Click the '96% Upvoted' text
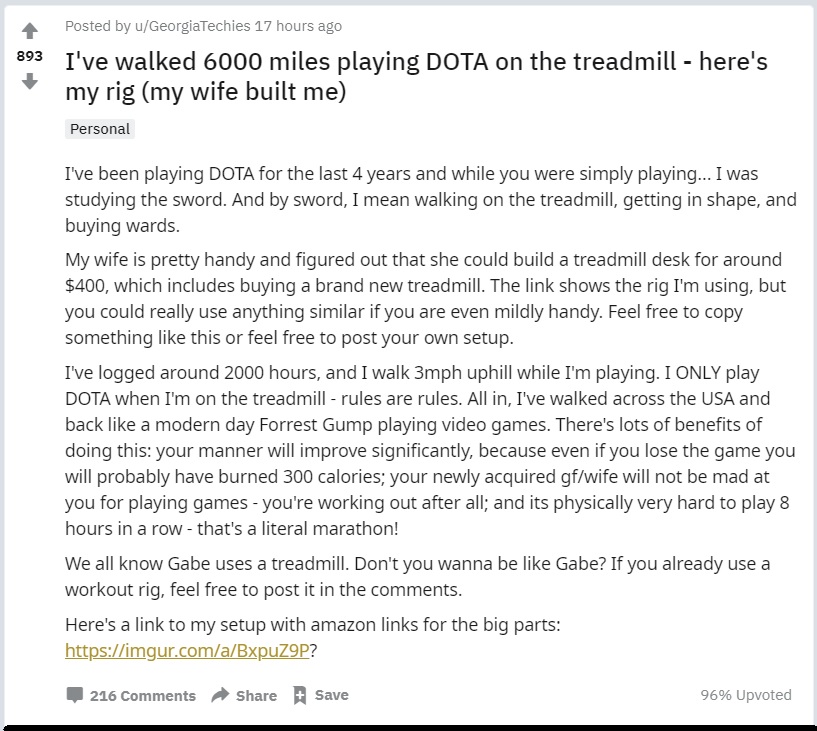Screen dimensions: 817x731 click(746, 694)
